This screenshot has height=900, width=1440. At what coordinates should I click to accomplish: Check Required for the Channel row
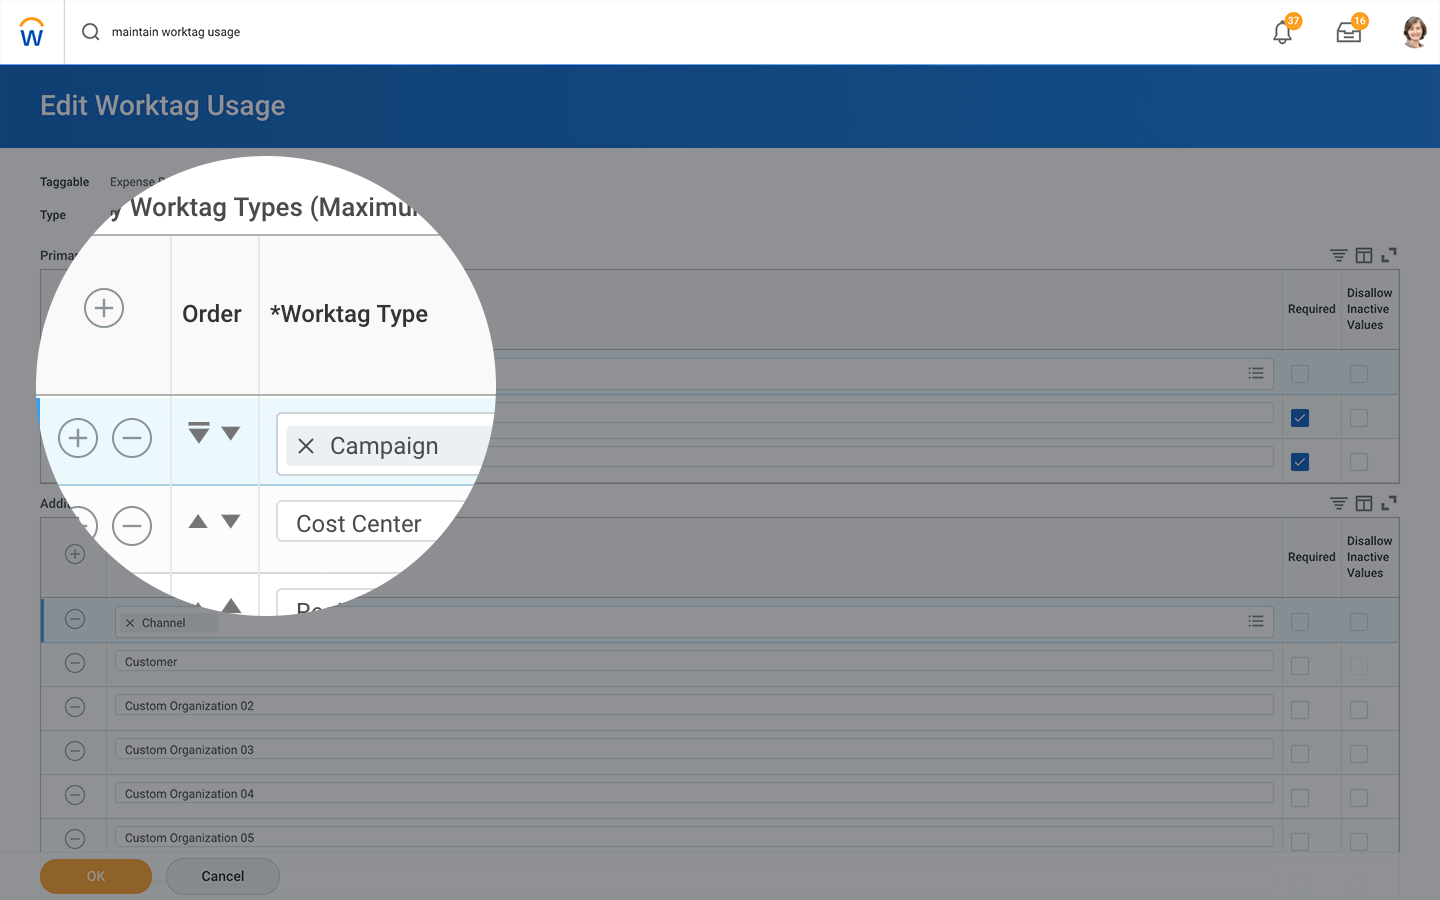[1300, 622]
